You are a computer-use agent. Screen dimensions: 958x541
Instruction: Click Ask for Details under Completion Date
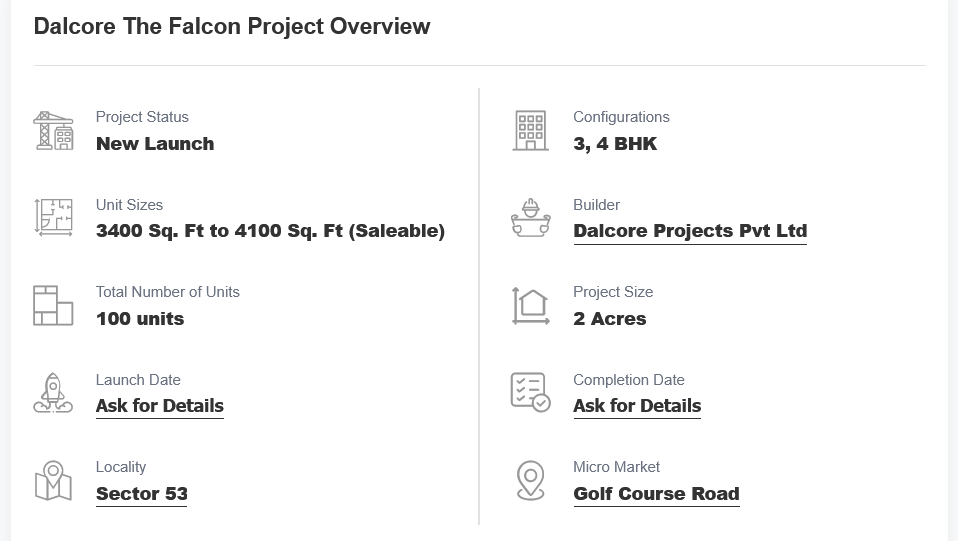(636, 406)
